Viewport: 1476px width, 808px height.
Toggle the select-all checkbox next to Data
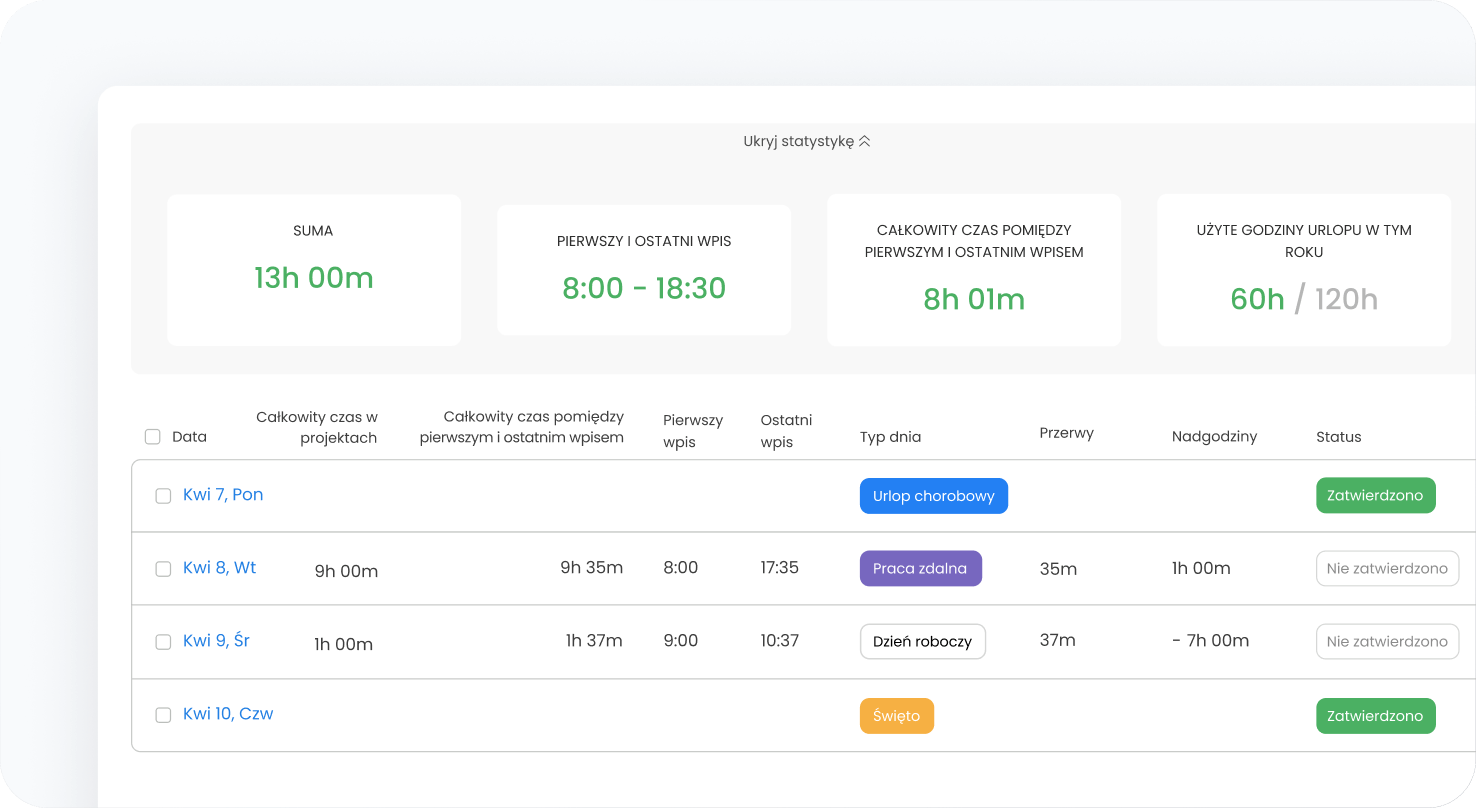152,436
